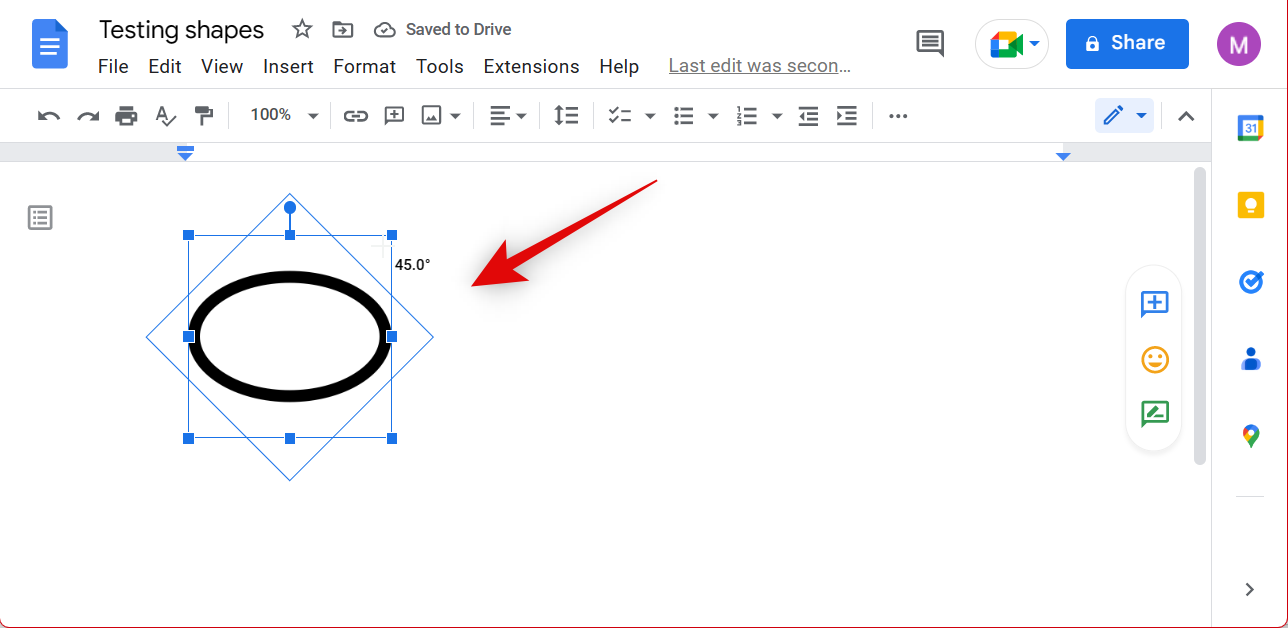Open the Extensions menu
This screenshot has height=628, width=1288.
(531, 67)
